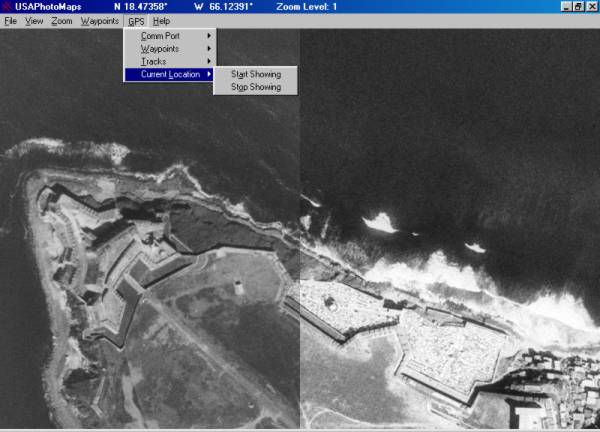This screenshot has height=432, width=600.
Task: Click the W 66.12391 longitude readout
Action: [x=223, y=7]
